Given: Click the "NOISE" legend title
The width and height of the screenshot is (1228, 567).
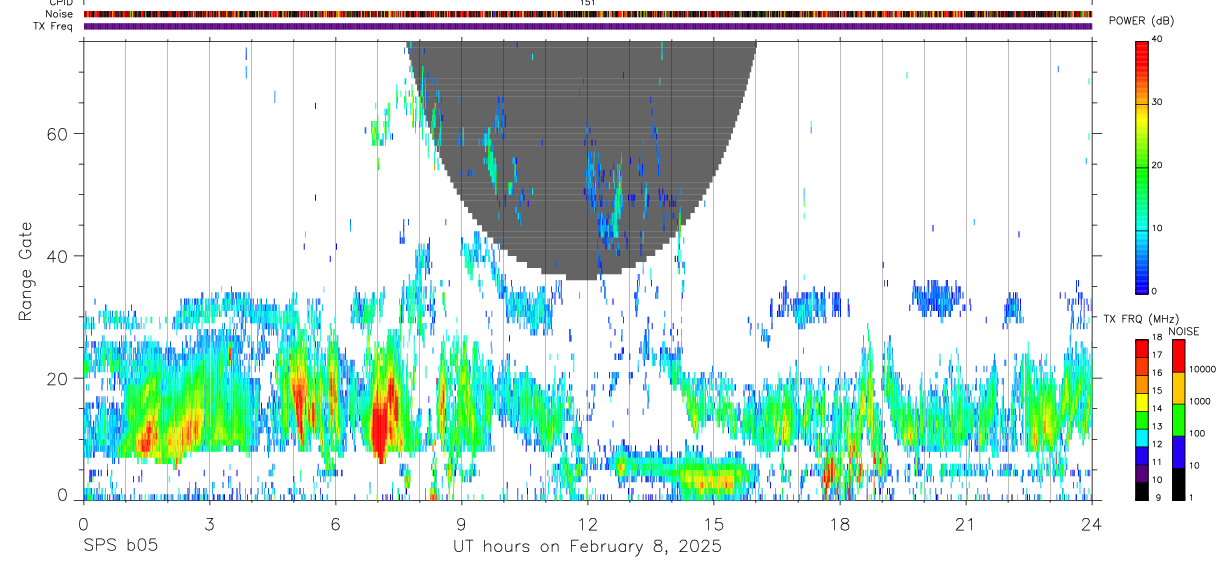Looking at the screenshot, I should tap(1185, 331).
